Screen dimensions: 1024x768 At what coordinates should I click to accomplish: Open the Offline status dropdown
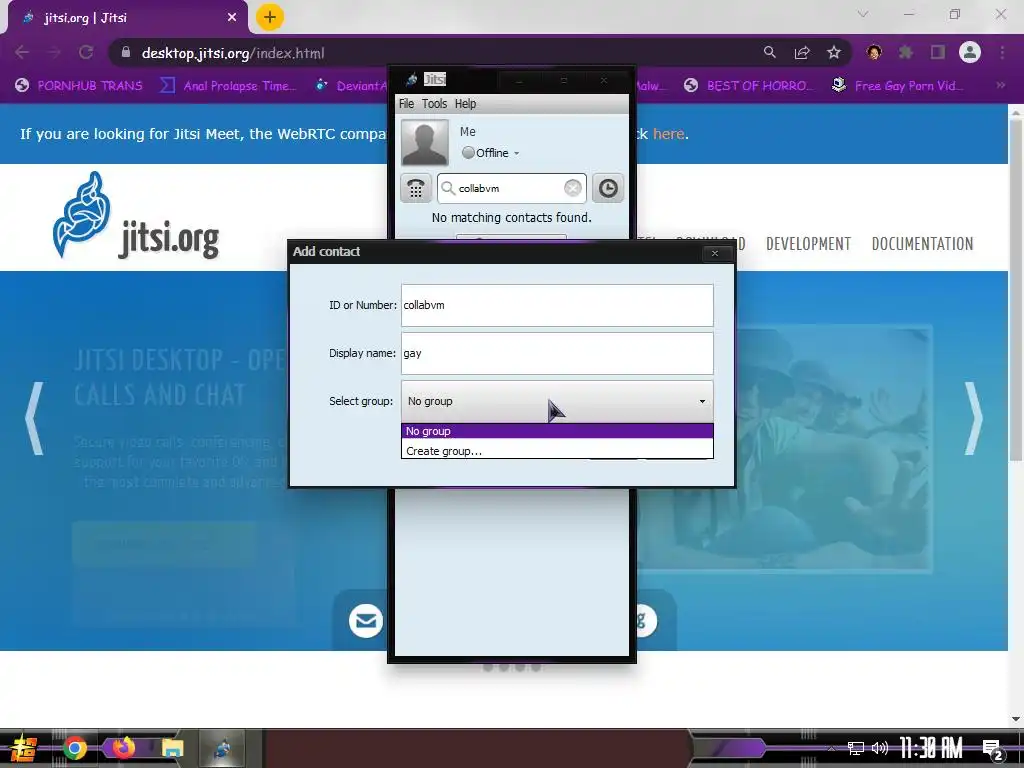click(x=491, y=153)
